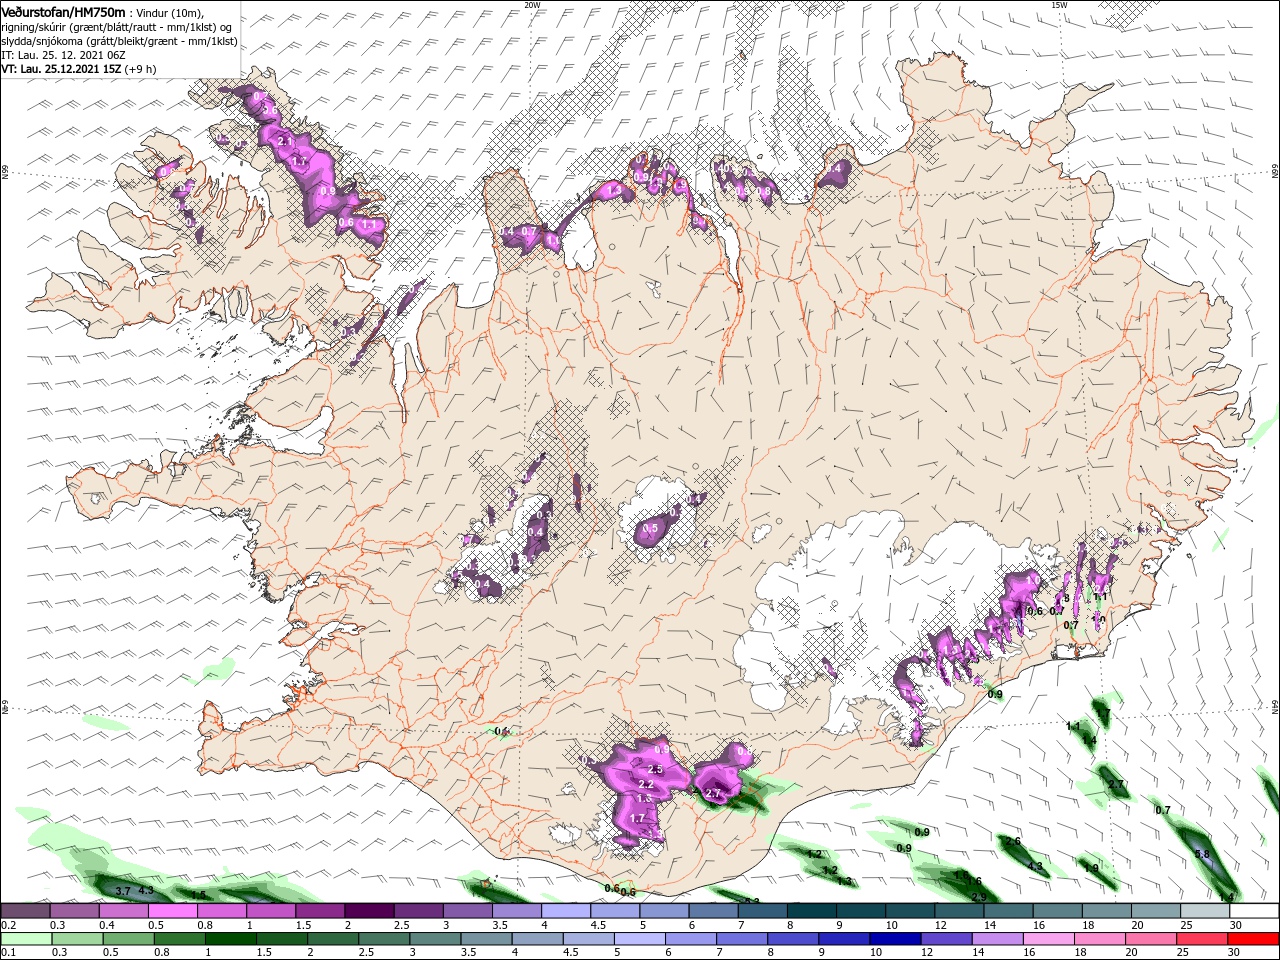The image size is (1280, 960).
Task: Pick the 6 swatch in the snow scale
Action: coord(712,911)
